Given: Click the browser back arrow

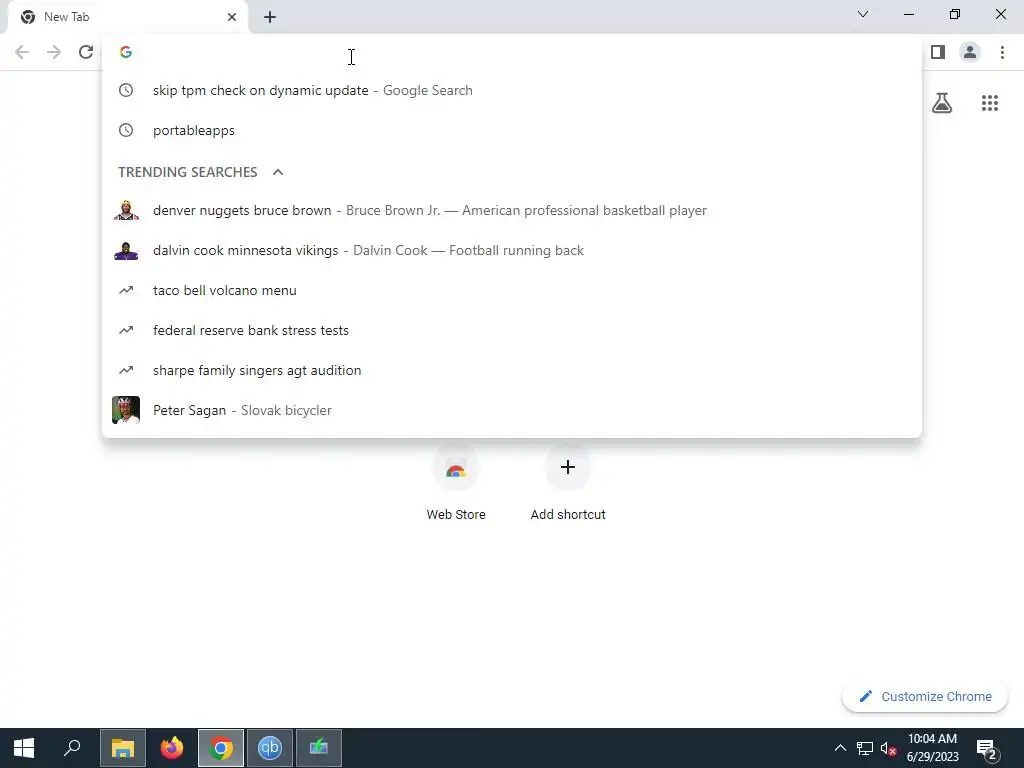Looking at the screenshot, I should pos(22,52).
